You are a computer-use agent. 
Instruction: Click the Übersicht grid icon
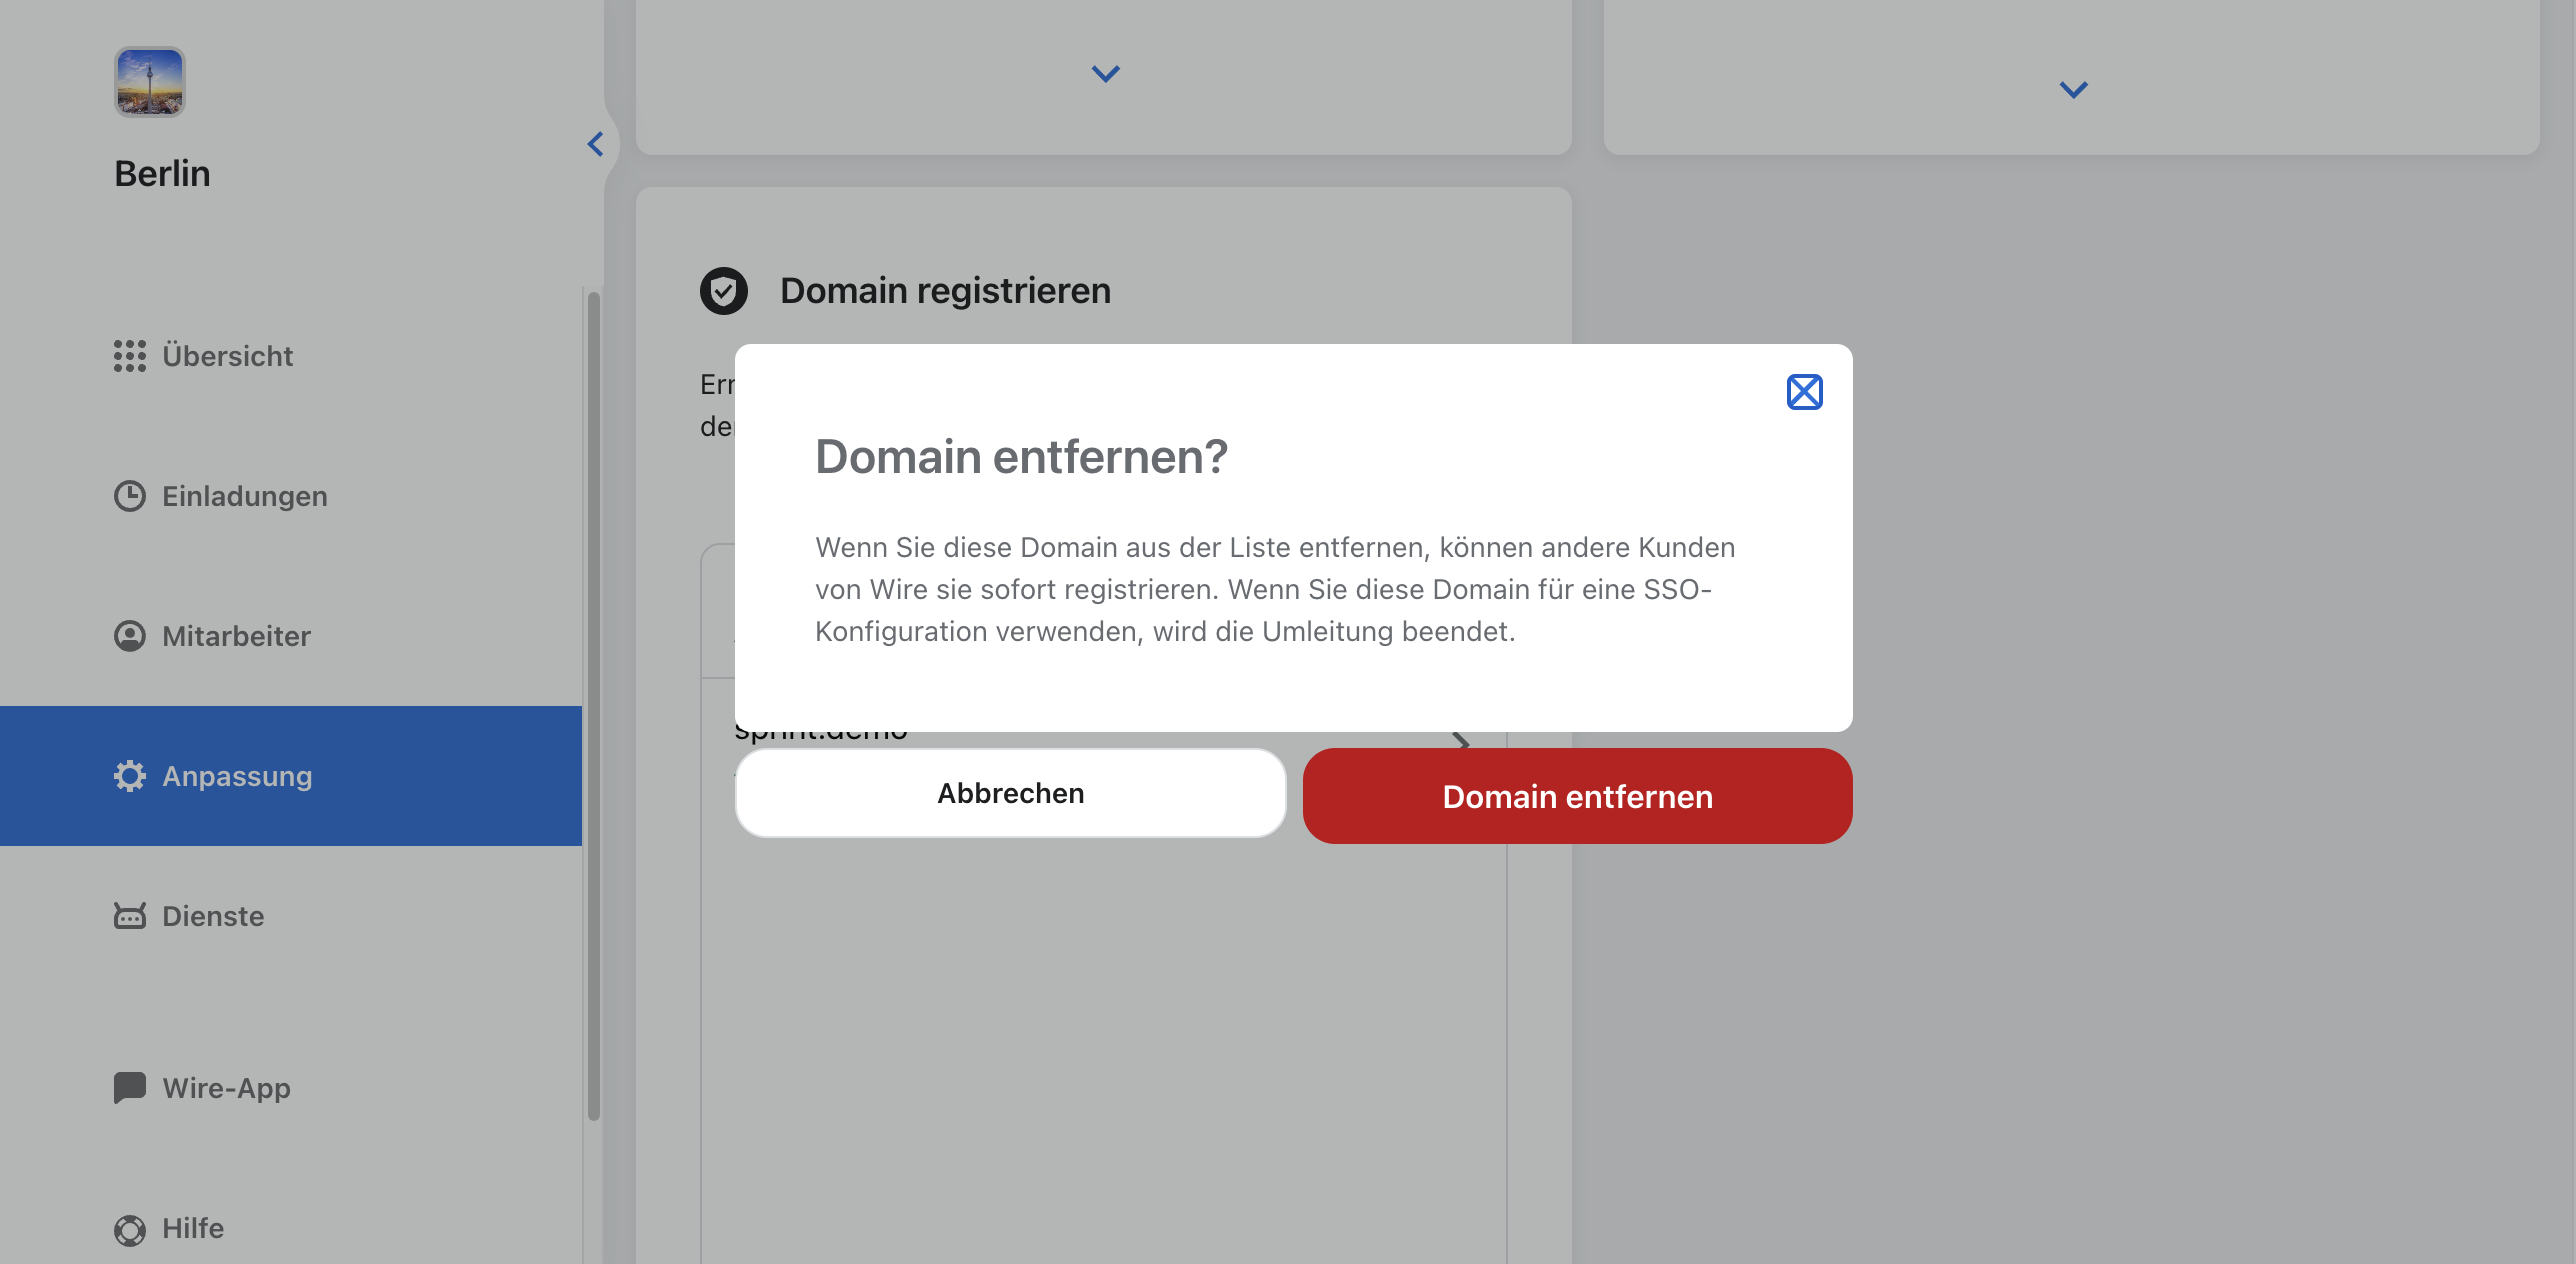coord(129,356)
